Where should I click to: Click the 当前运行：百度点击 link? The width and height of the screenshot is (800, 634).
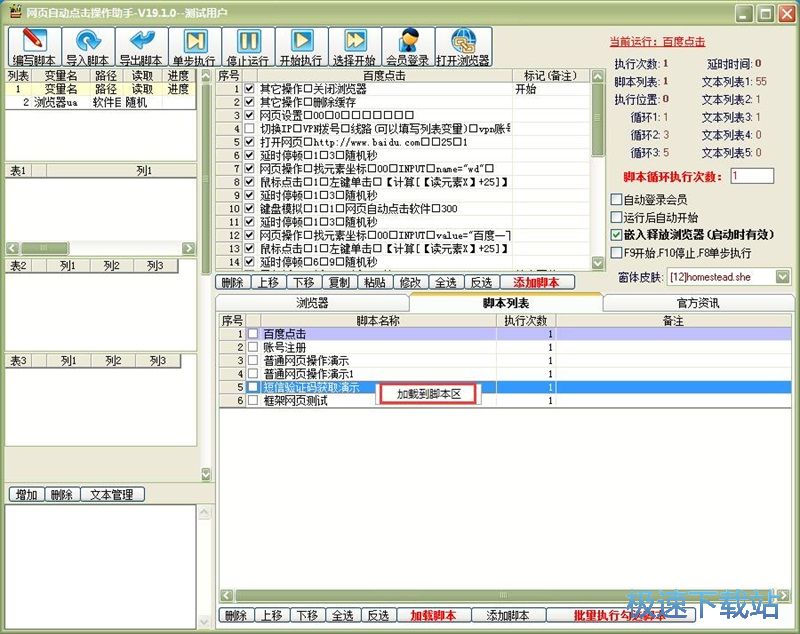[657, 42]
